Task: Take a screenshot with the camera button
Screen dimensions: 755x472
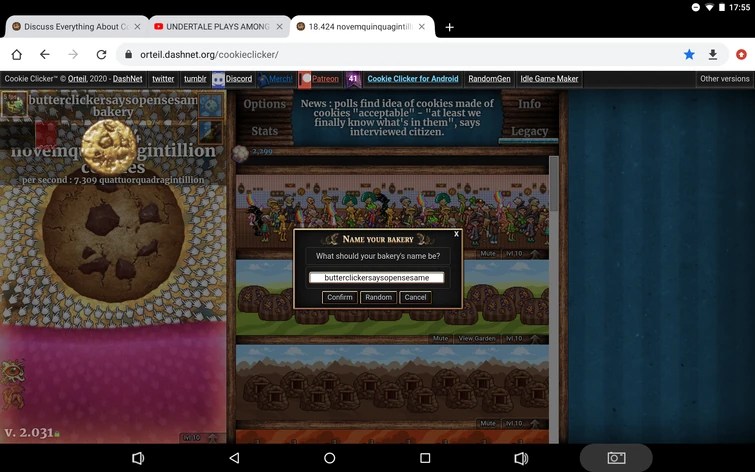Action: (x=616, y=458)
